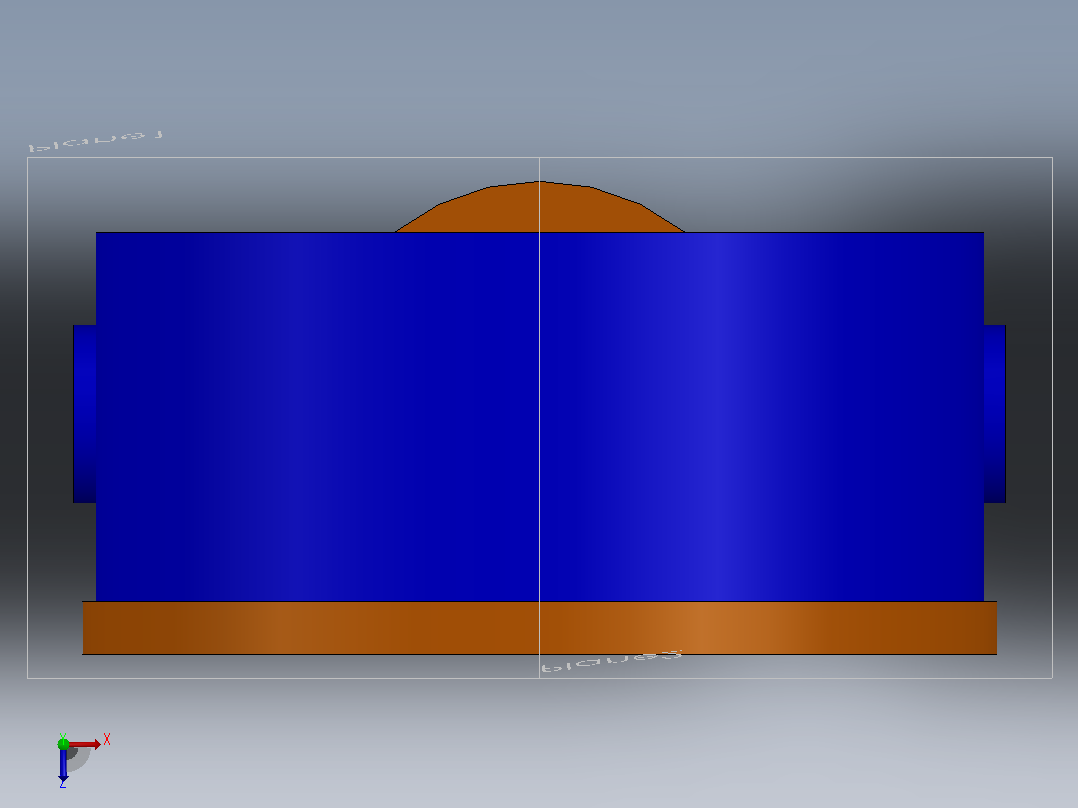Image resolution: width=1078 pixels, height=808 pixels.
Task: Click the blue Z axis arrow of the triad
Action: [63, 764]
